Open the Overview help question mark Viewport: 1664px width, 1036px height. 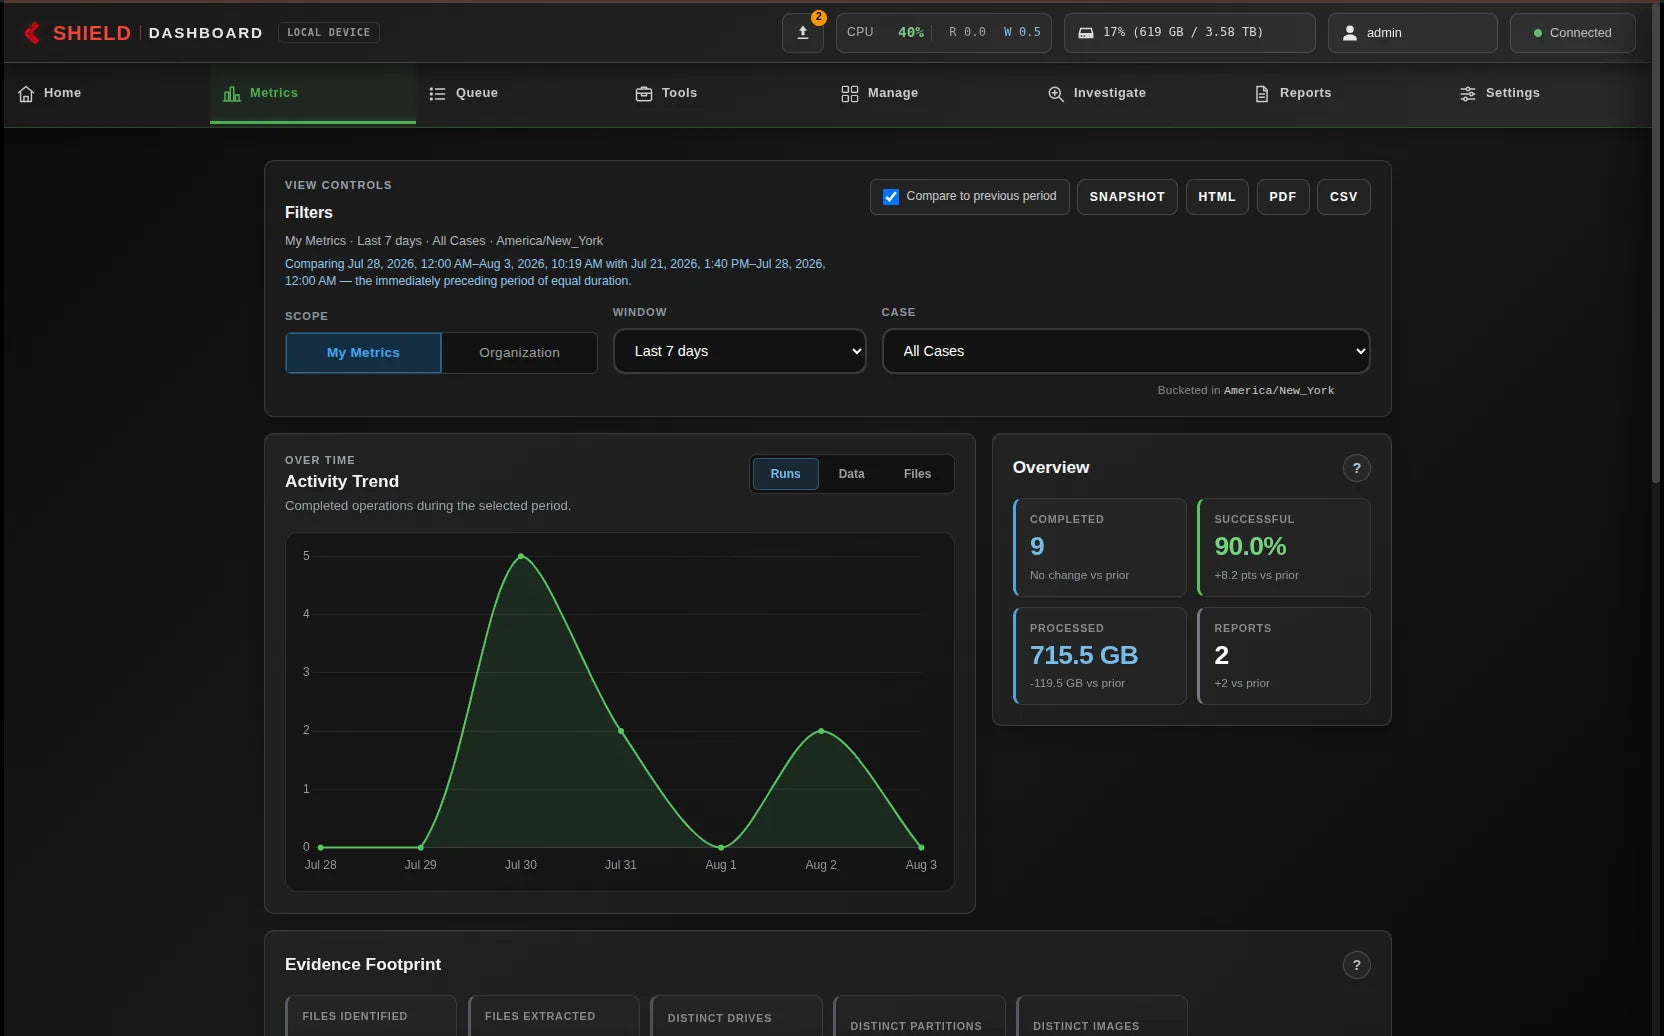pyautogui.click(x=1357, y=468)
